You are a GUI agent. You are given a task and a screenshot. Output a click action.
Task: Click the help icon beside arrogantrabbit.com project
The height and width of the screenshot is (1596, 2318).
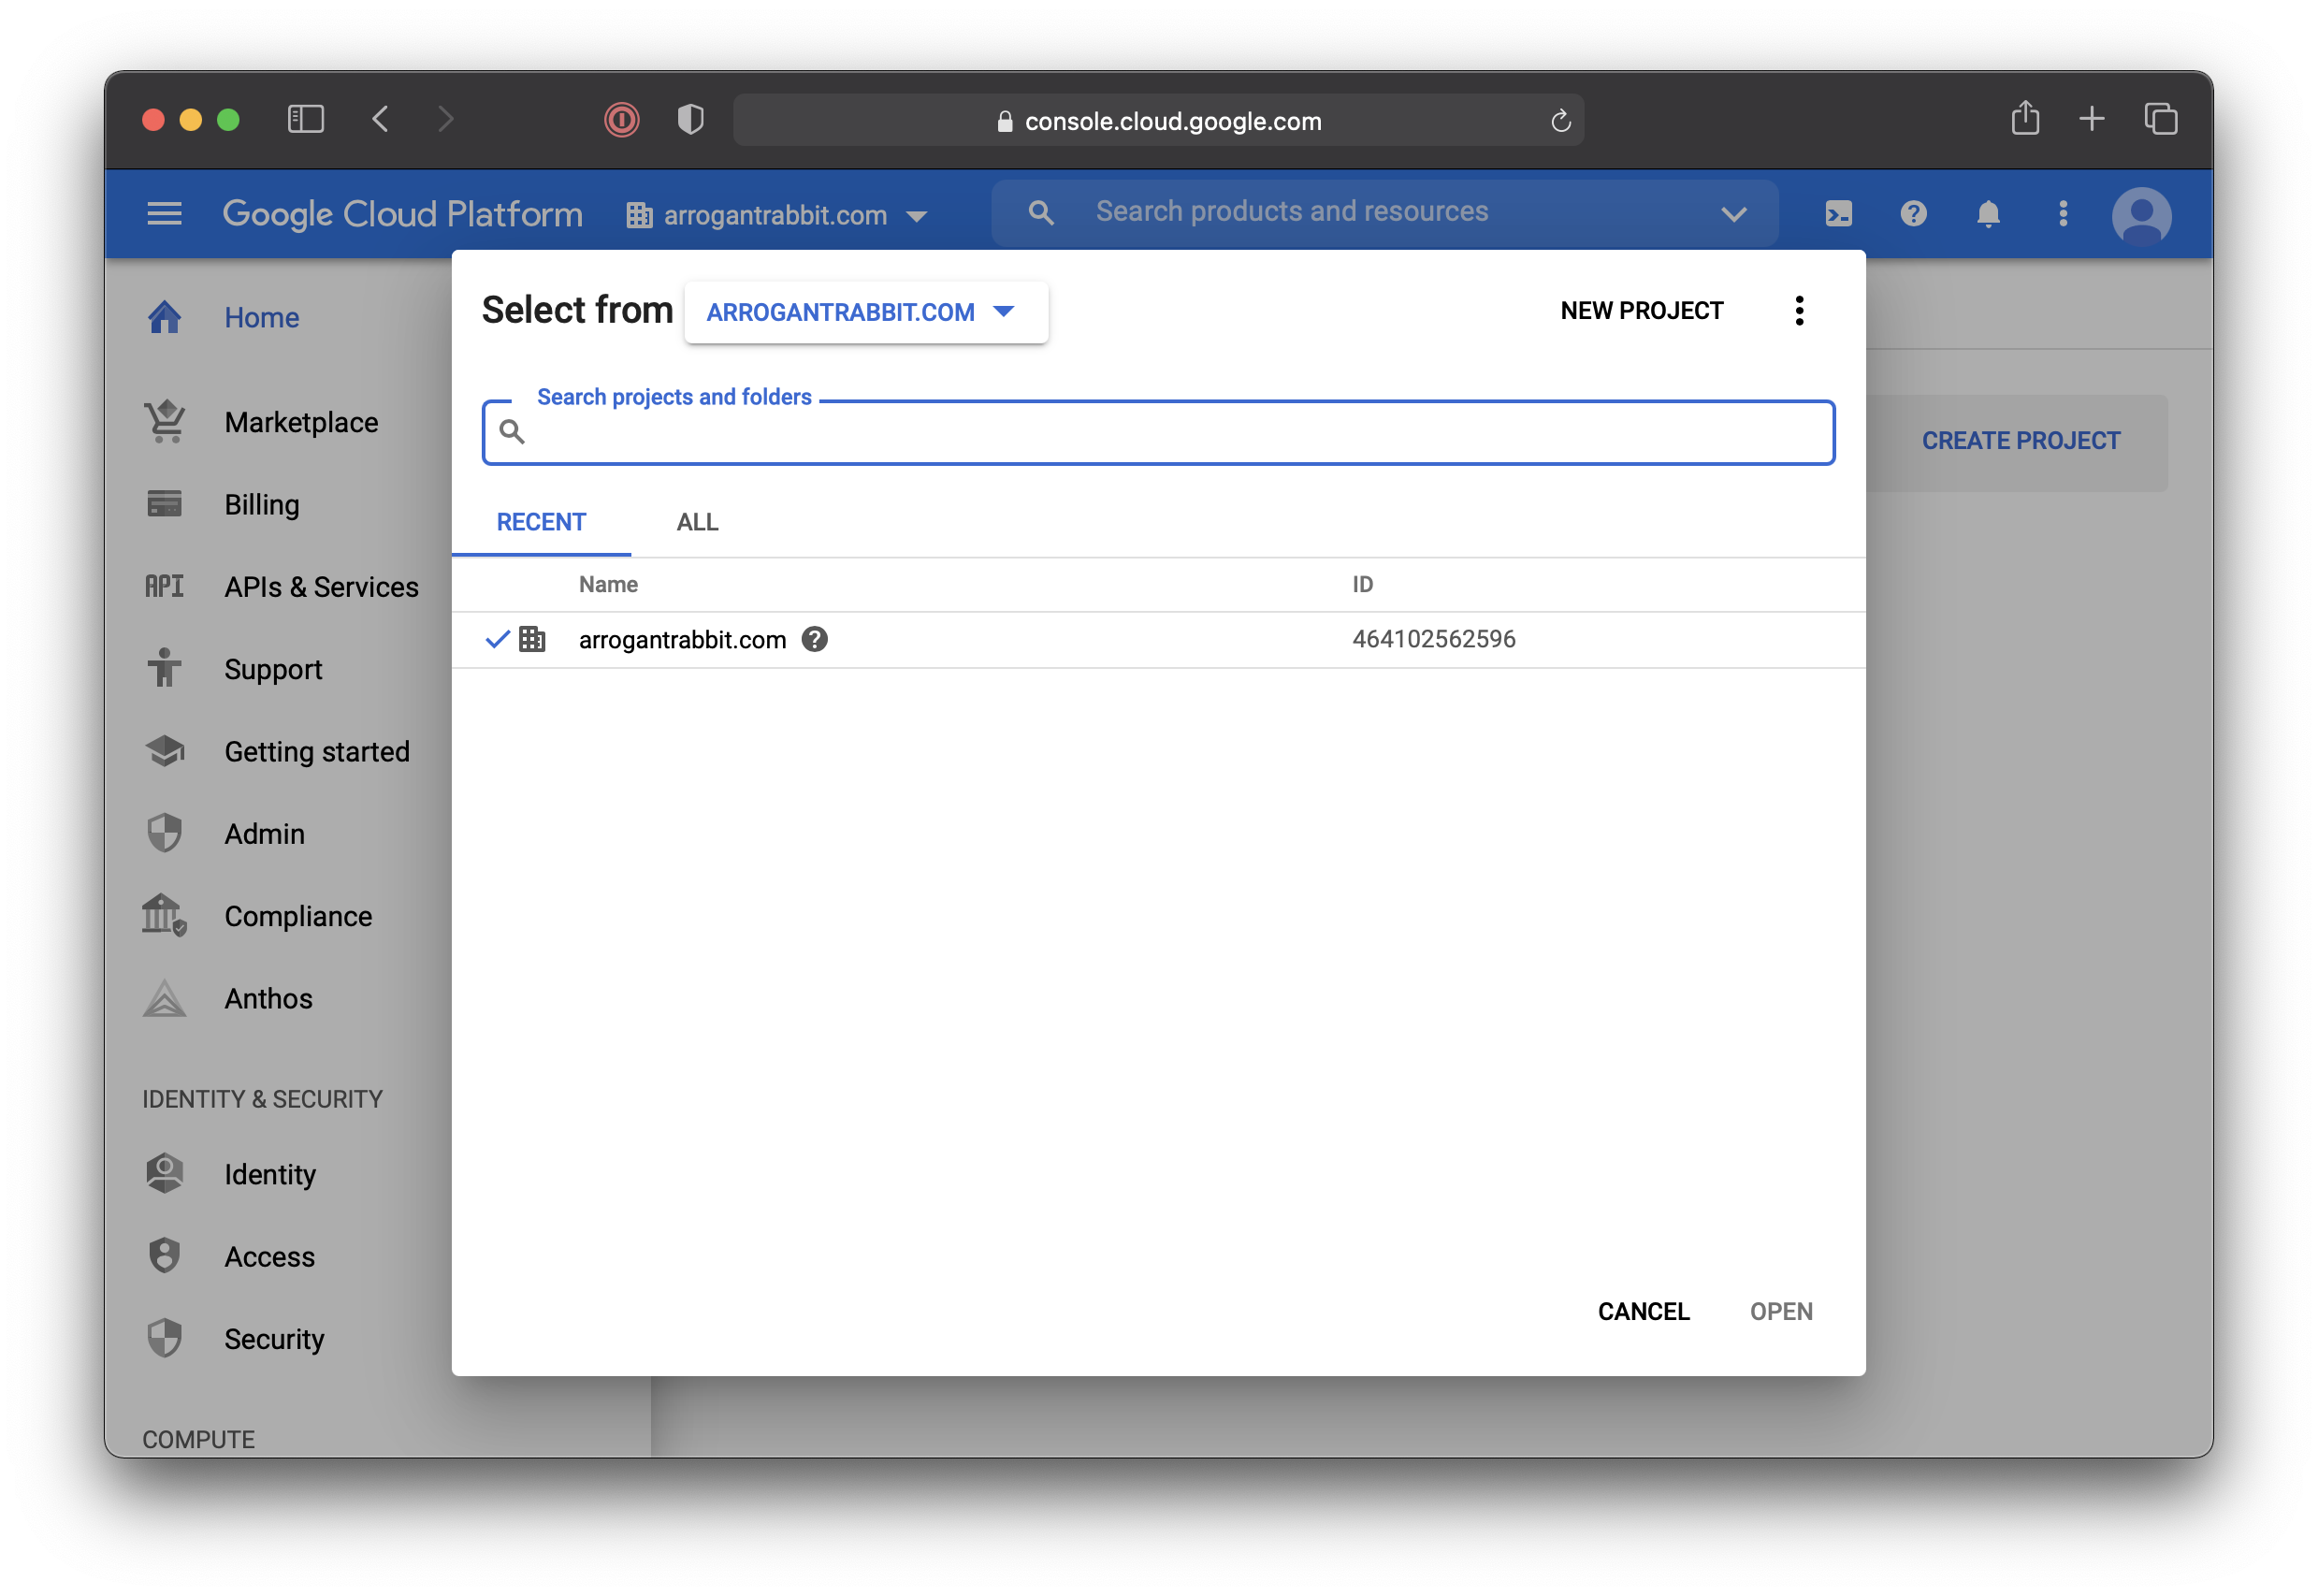pos(815,638)
